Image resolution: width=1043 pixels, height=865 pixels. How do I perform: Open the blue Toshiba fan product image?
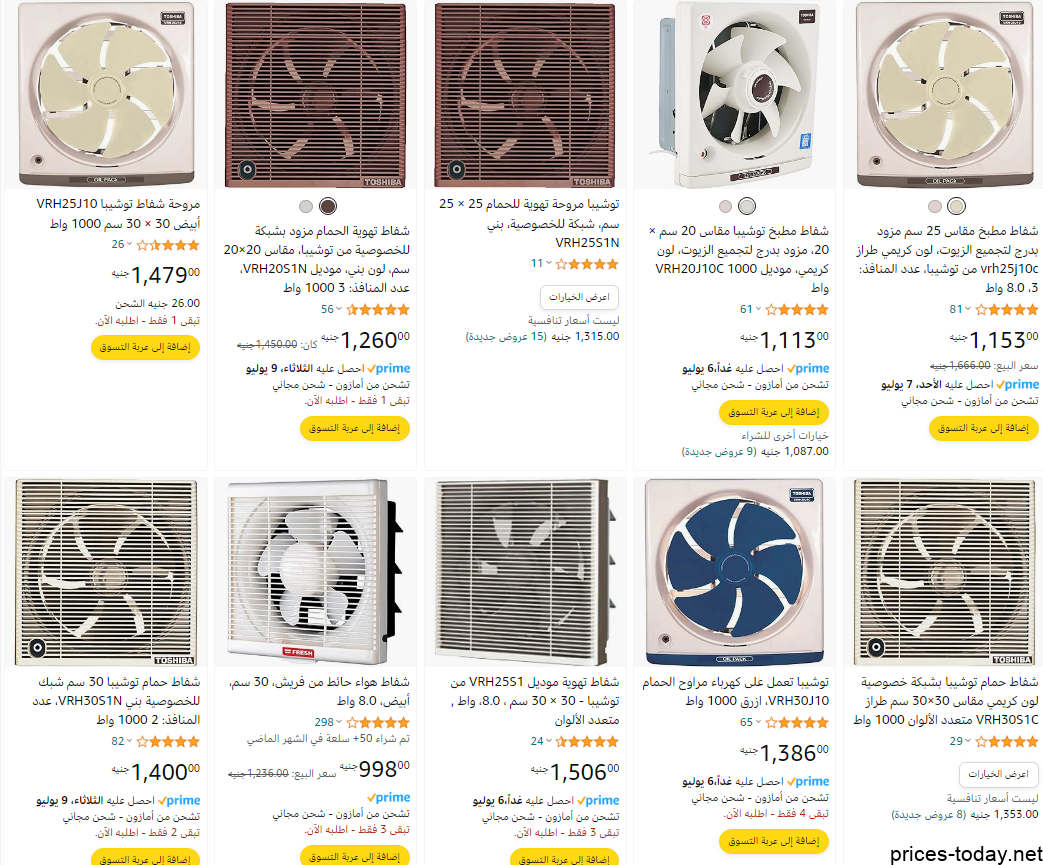coord(735,572)
